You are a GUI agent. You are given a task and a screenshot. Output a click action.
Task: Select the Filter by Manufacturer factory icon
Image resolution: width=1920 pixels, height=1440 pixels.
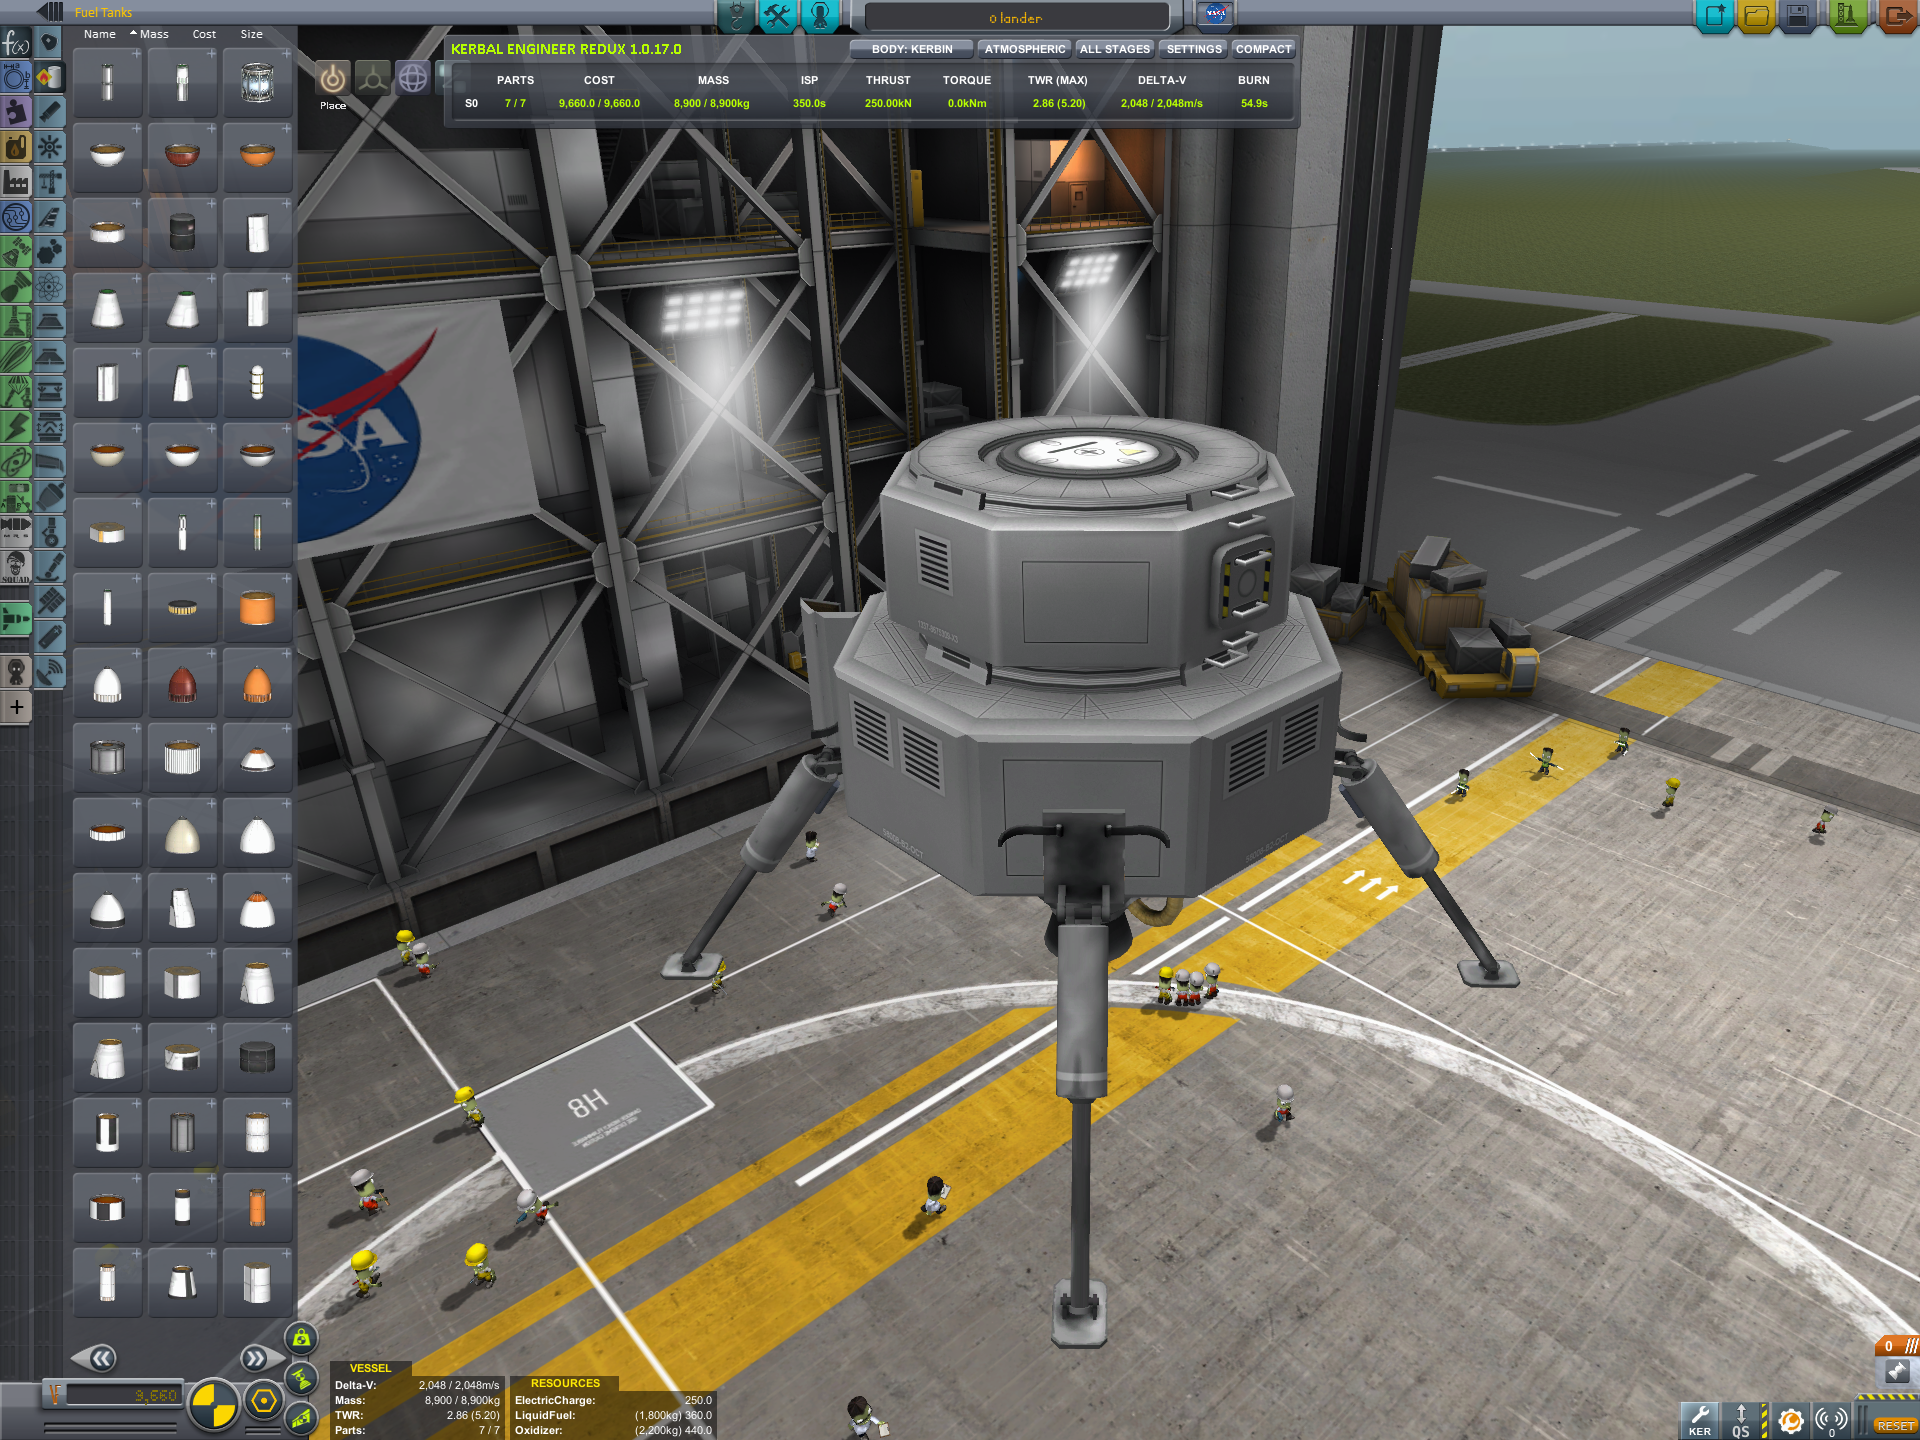coord(16,182)
